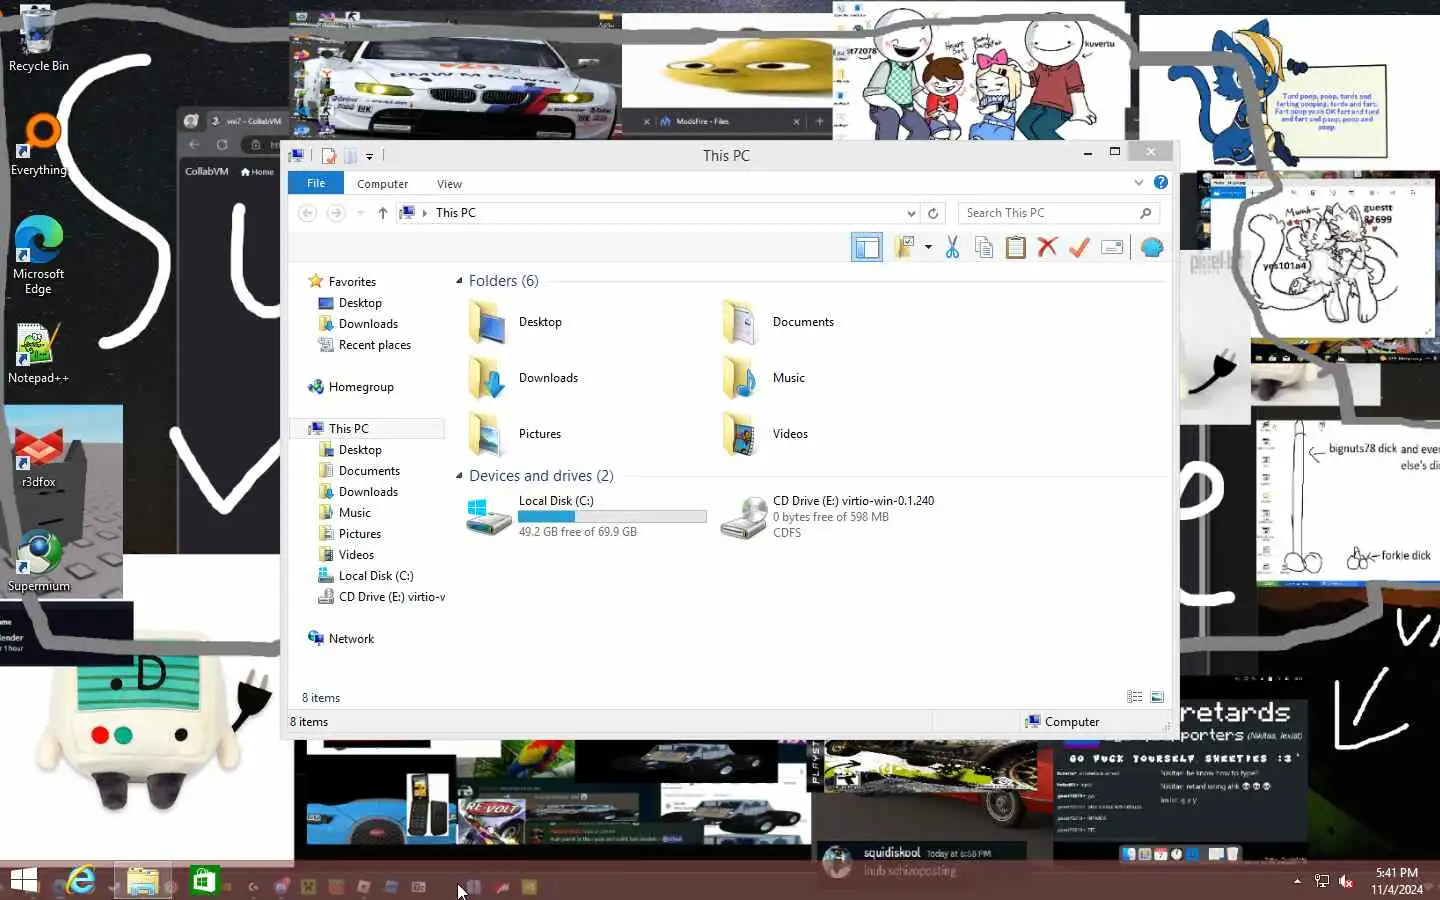Open Internet Explorer from the taskbar
Screen dimensions: 1440x900
point(80,880)
